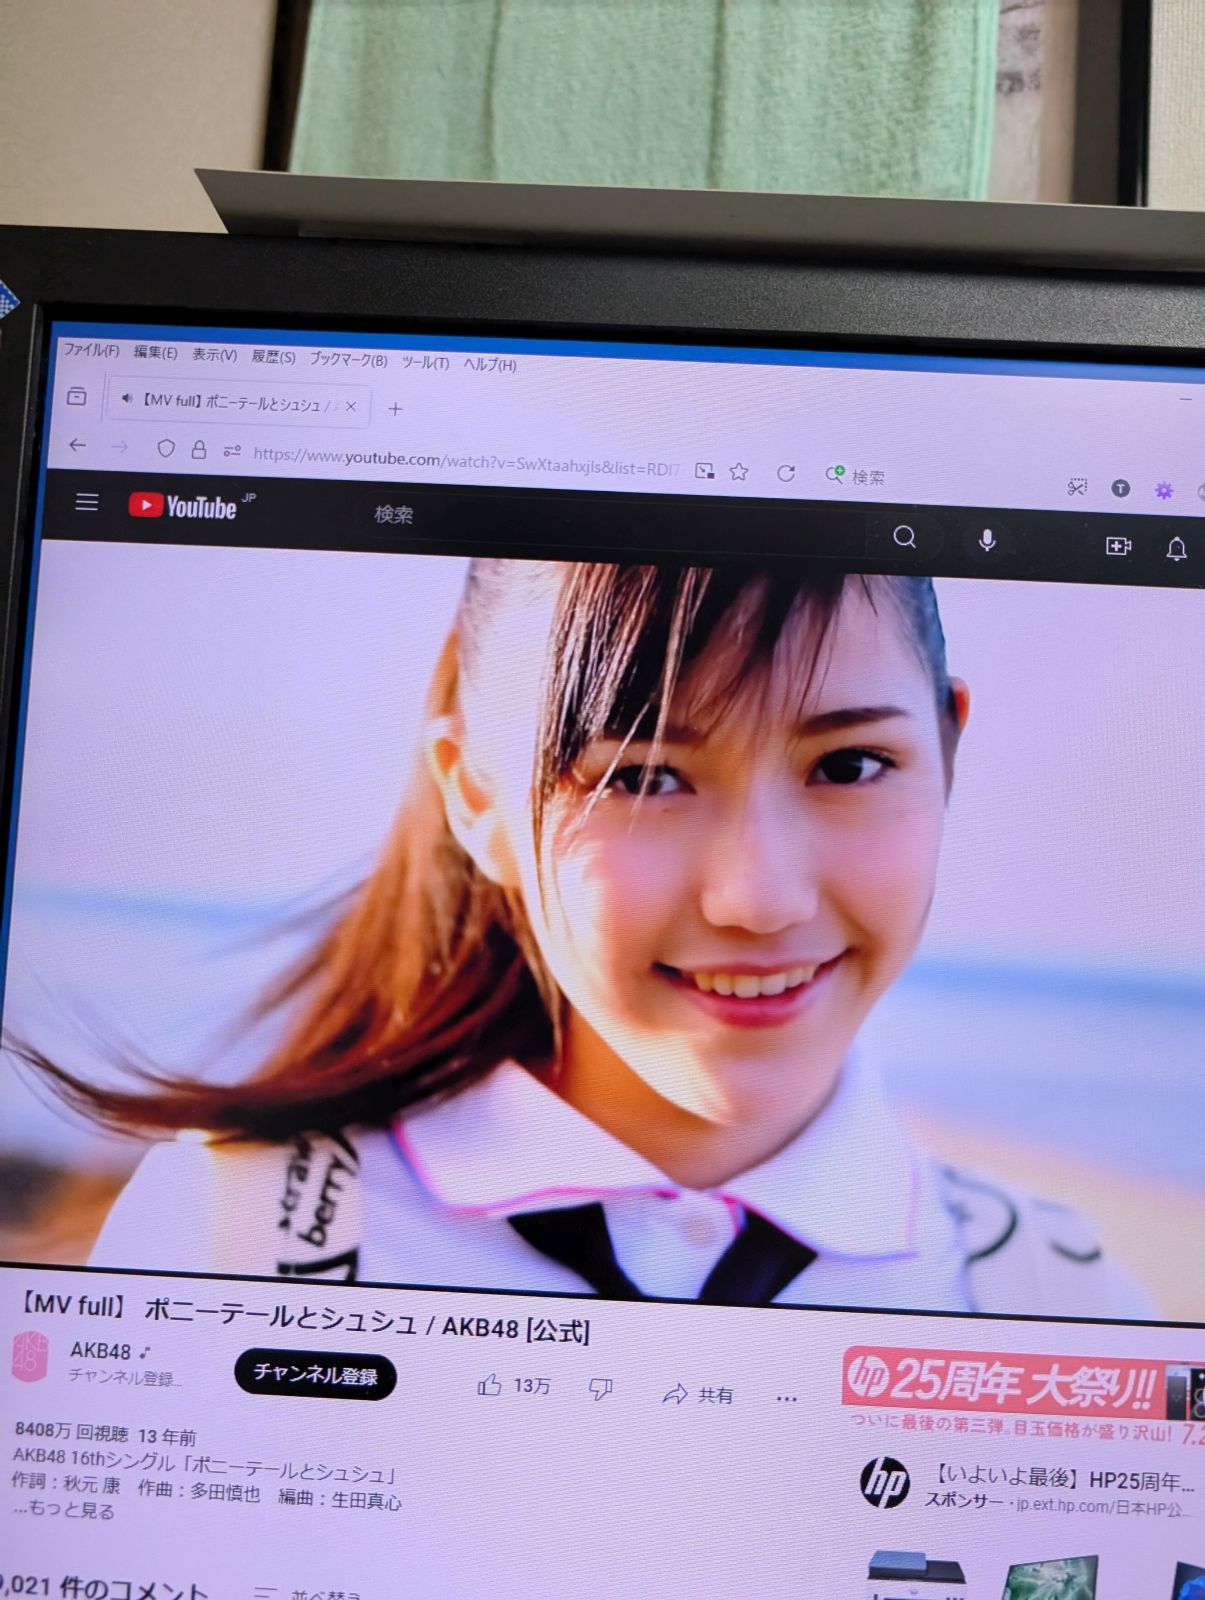The height and width of the screenshot is (1600, 1205).
Task: Open the AKB48 channel name link
Action: coord(101,1351)
